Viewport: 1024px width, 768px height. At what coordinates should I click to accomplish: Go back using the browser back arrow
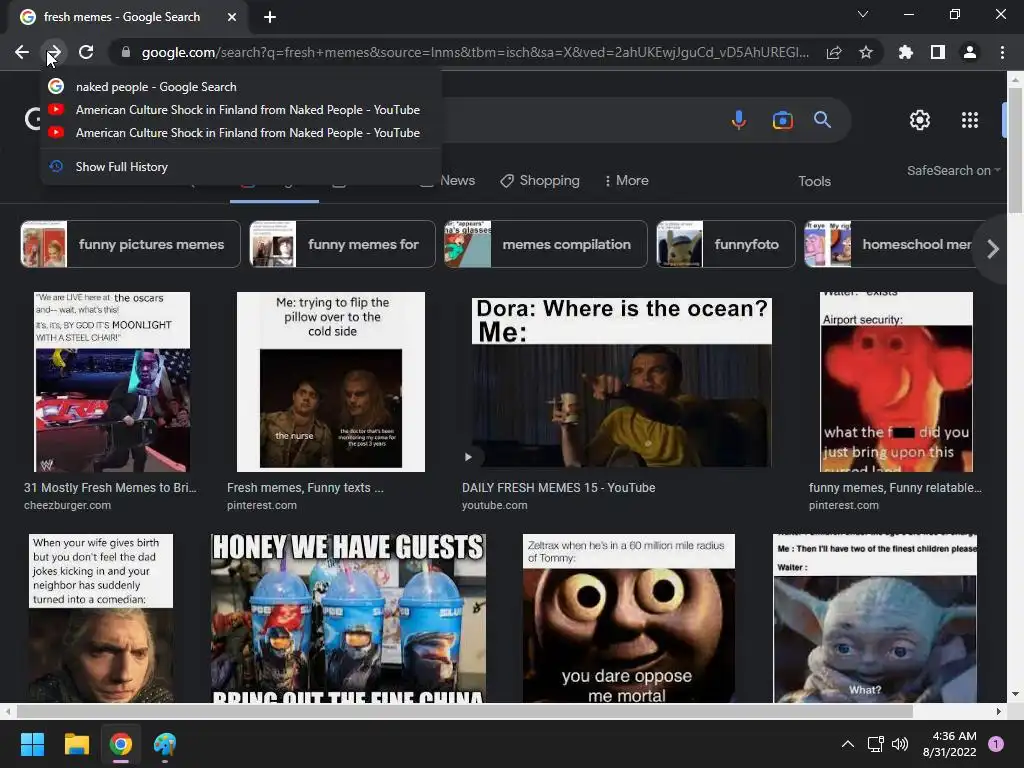[22, 52]
